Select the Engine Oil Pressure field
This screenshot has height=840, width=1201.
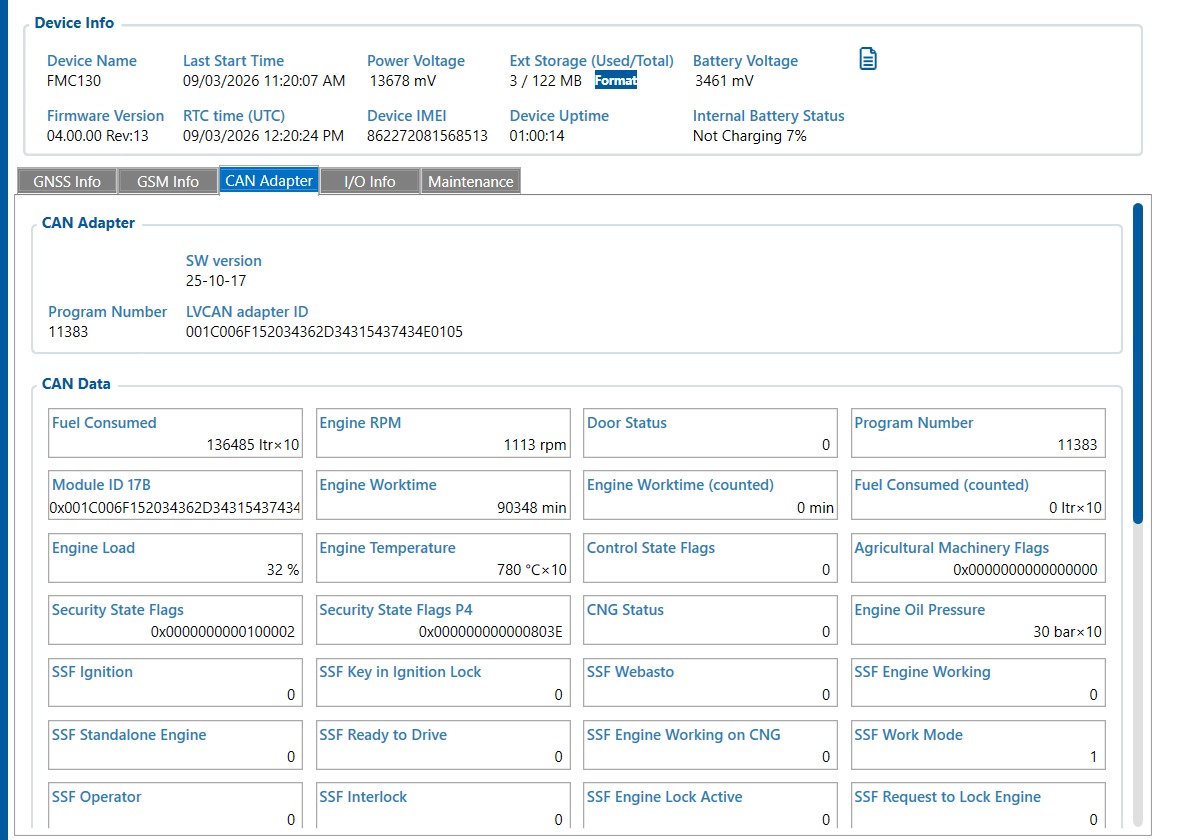click(x=978, y=621)
